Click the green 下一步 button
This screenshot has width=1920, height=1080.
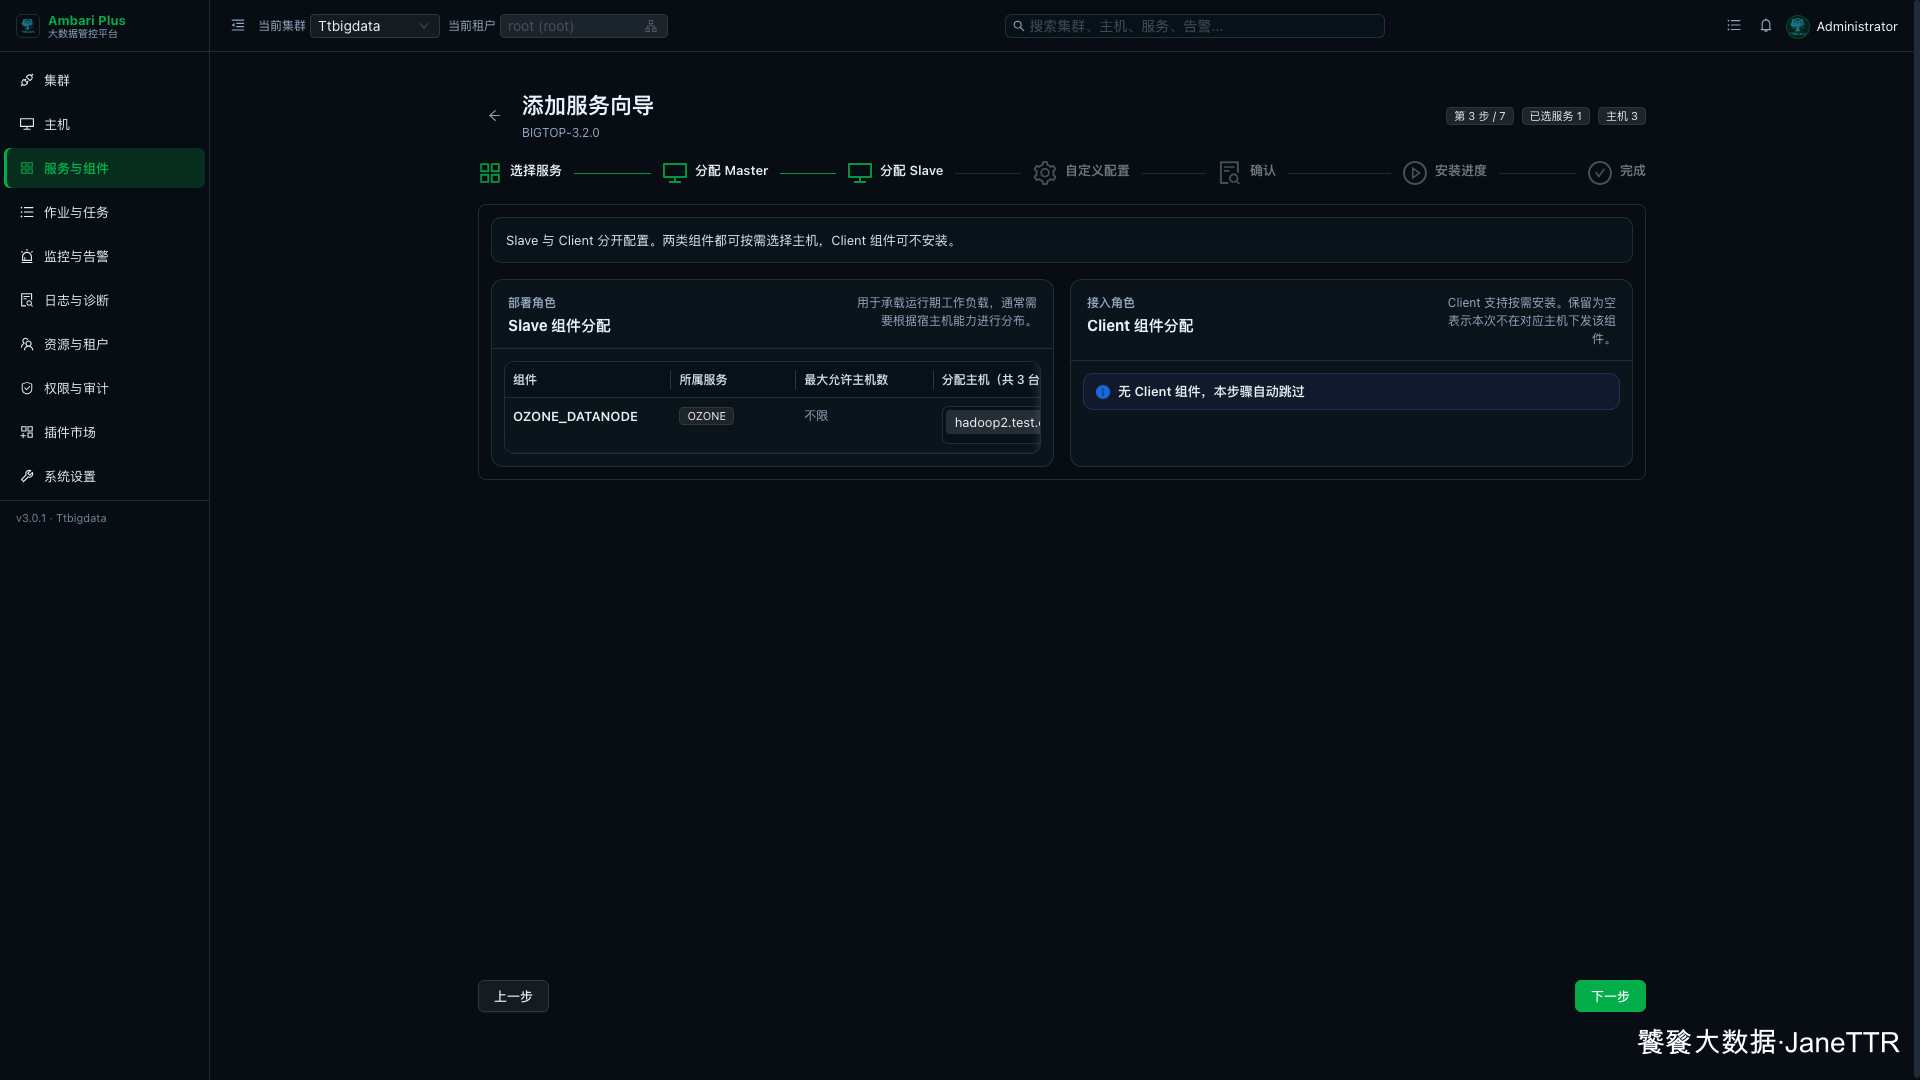point(1610,996)
